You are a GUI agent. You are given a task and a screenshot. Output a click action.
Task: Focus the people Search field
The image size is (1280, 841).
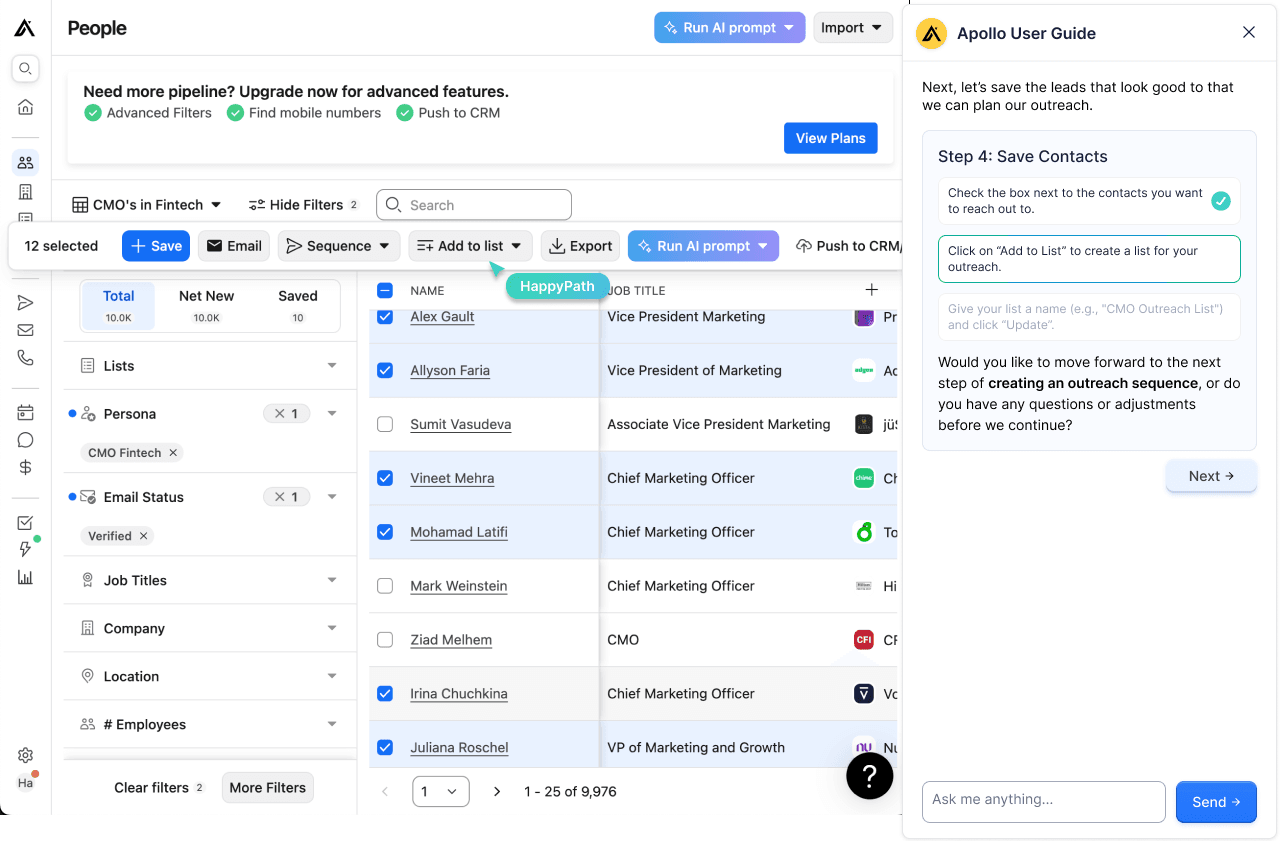474,205
